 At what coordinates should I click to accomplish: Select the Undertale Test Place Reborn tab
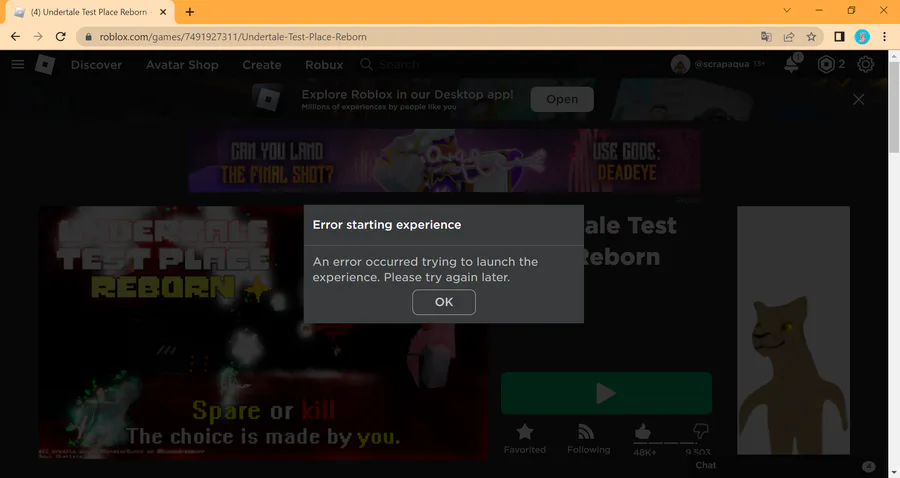tap(90, 12)
